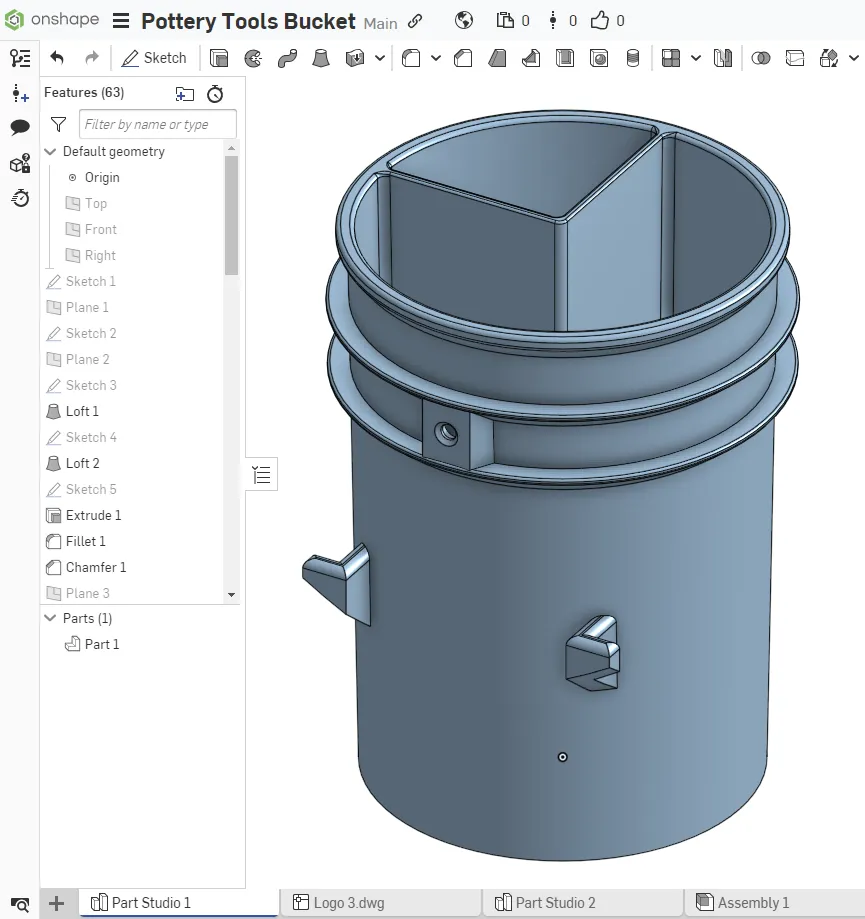Open the pattern tool dropdown arrow
Viewport: 865px width, 919px height.
[x=696, y=58]
